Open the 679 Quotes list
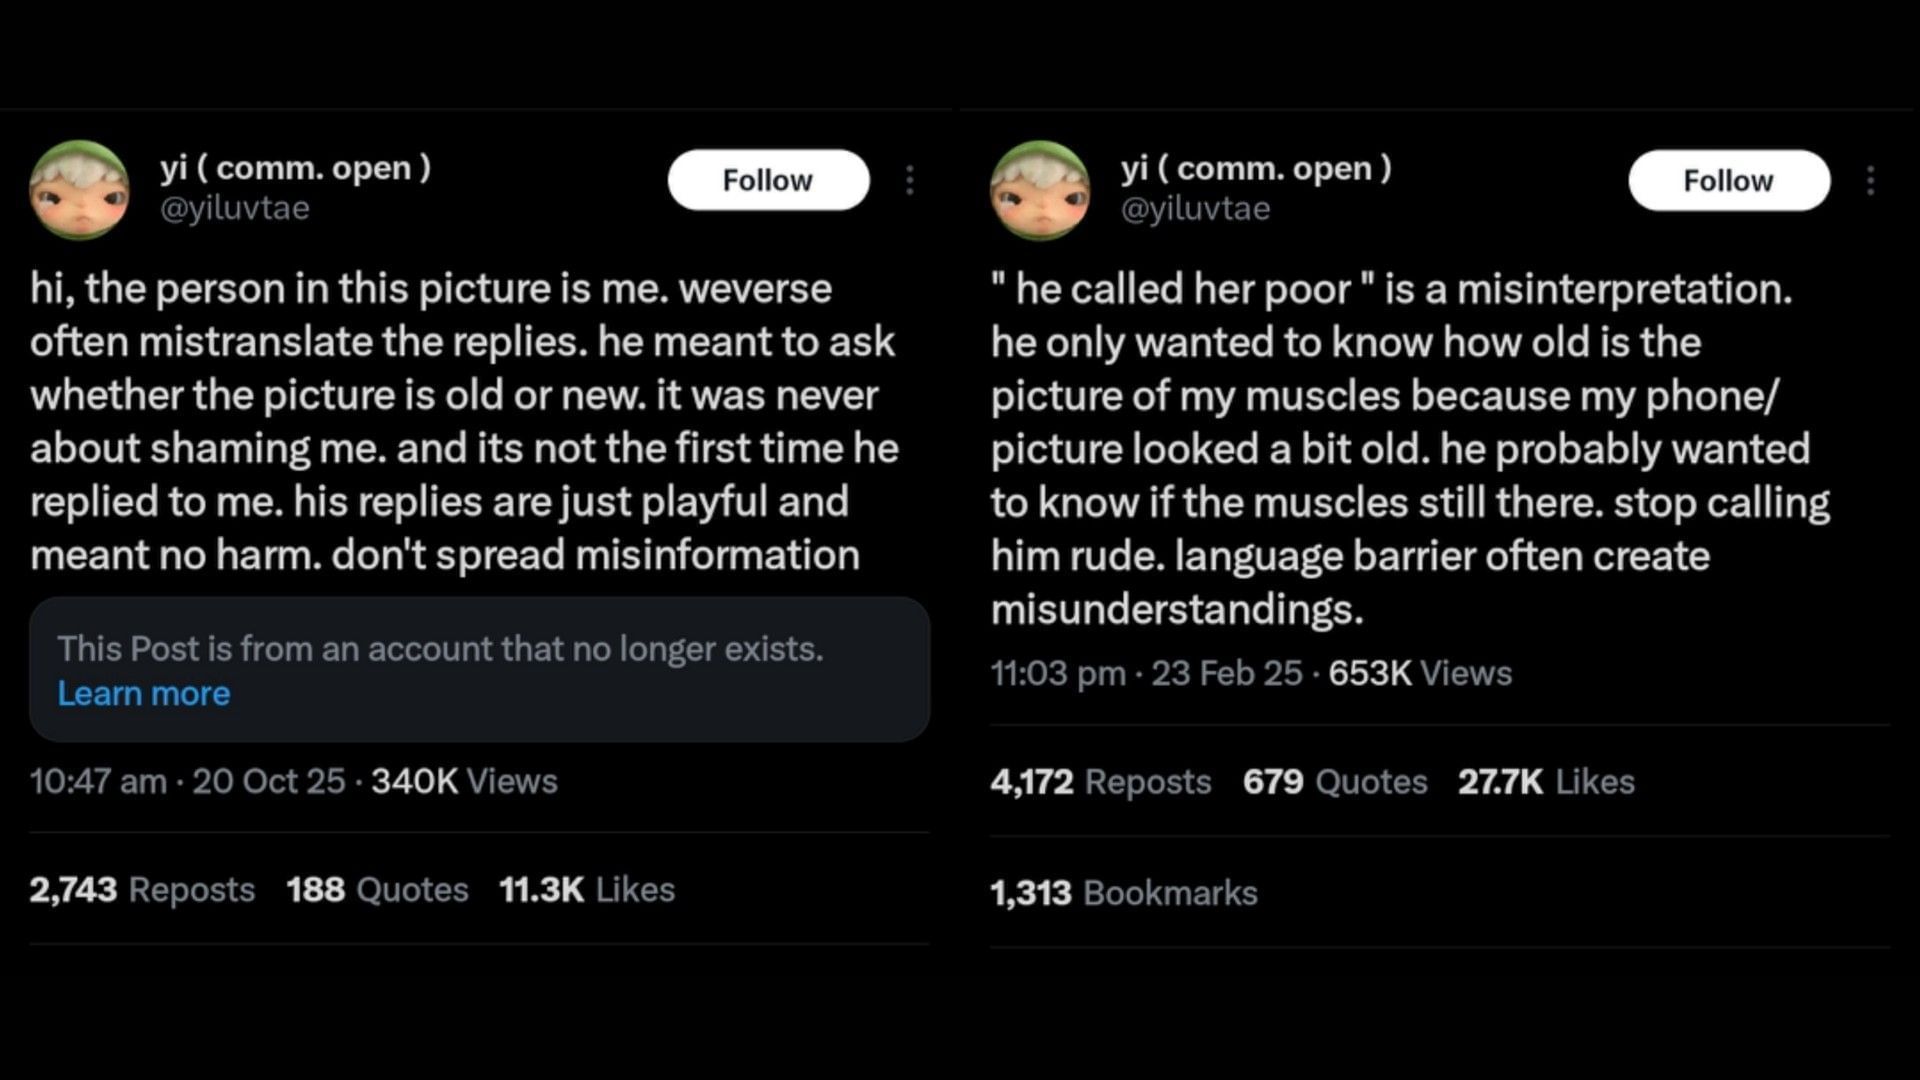The image size is (1920, 1080). coord(1335,781)
